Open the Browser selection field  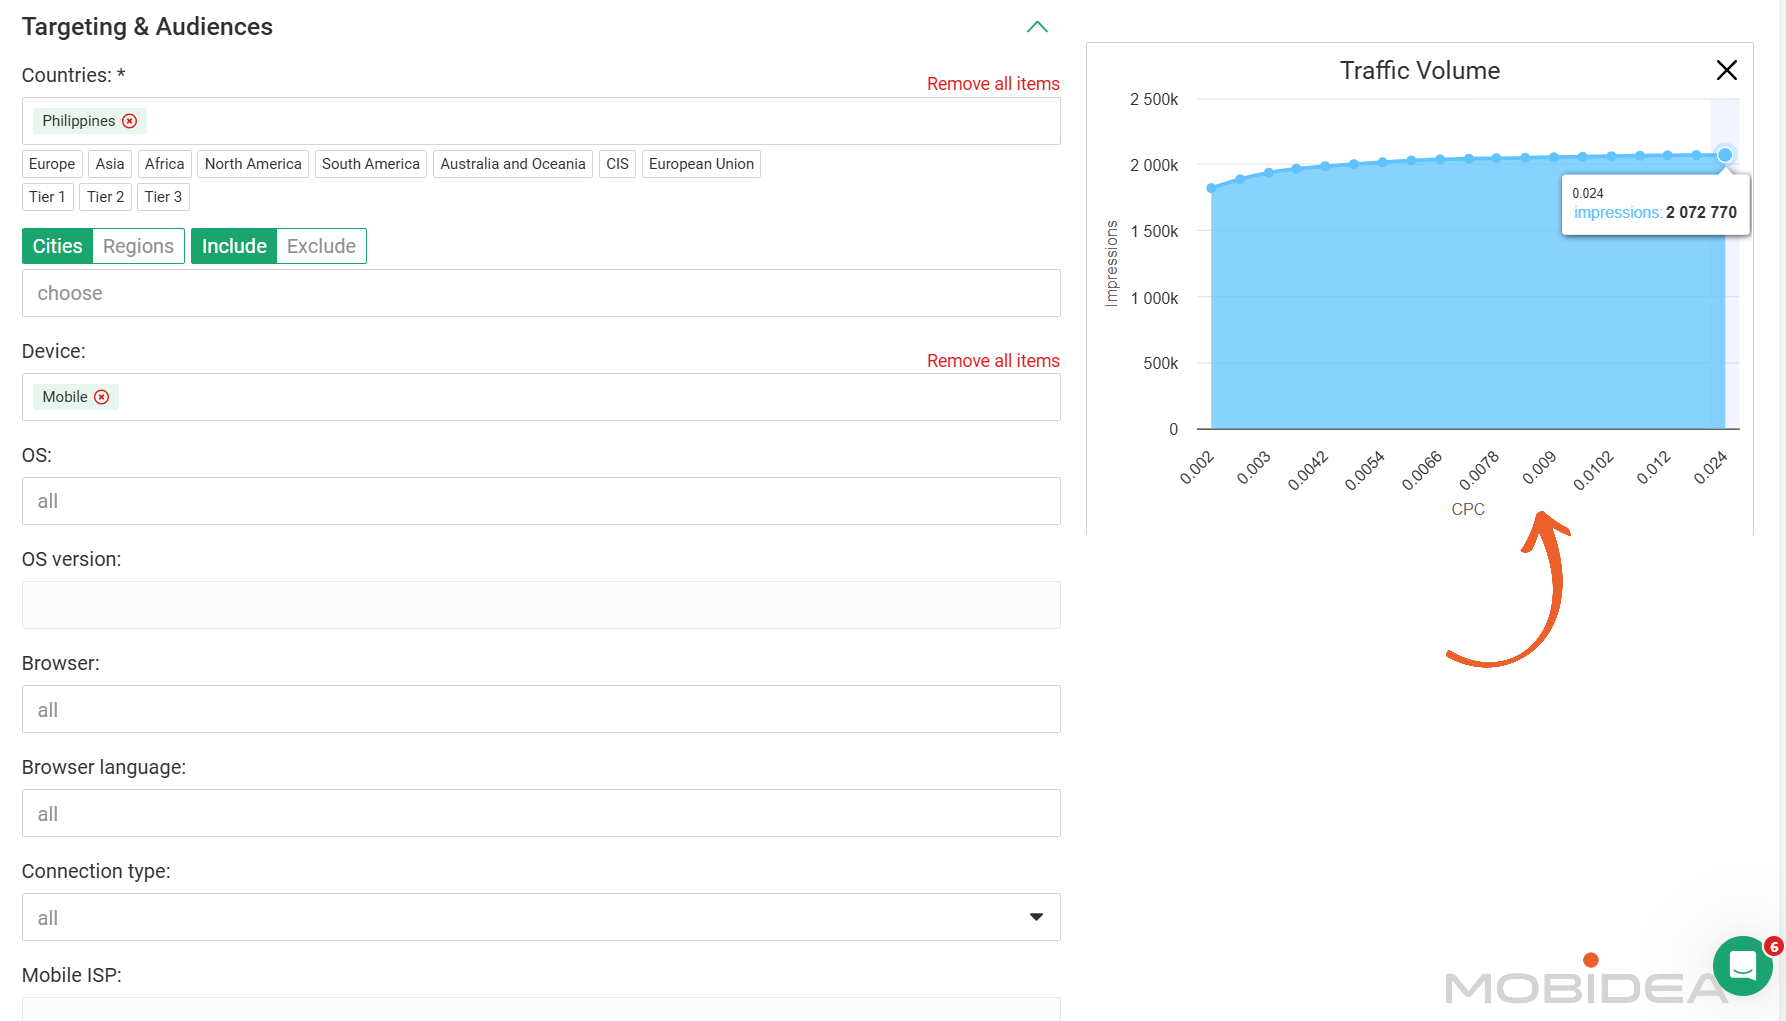click(541, 709)
